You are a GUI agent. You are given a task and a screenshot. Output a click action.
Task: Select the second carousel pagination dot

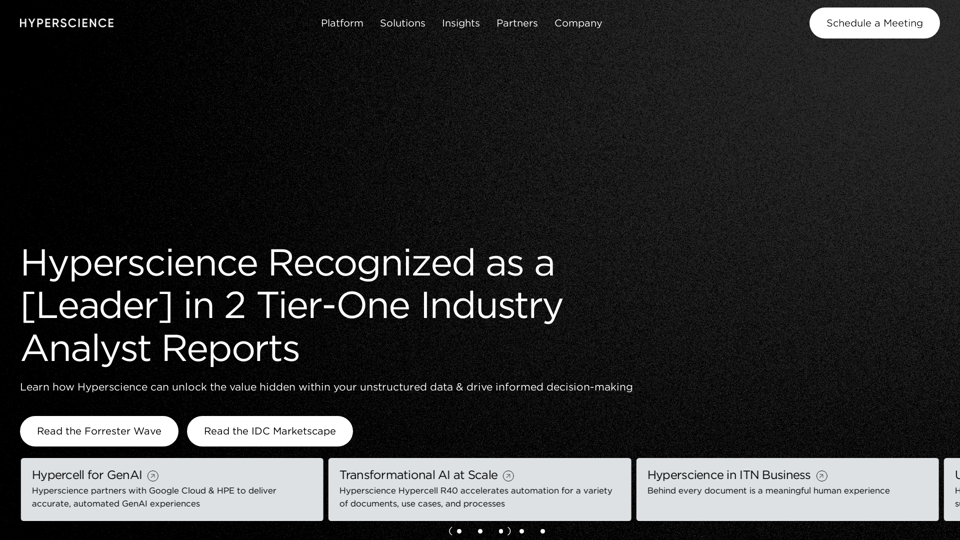(x=480, y=531)
